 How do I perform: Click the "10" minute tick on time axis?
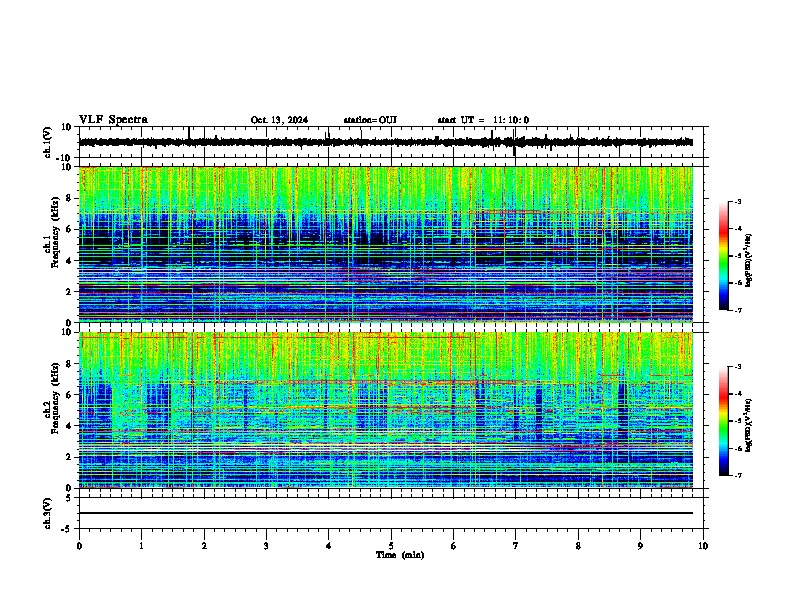[703, 546]
